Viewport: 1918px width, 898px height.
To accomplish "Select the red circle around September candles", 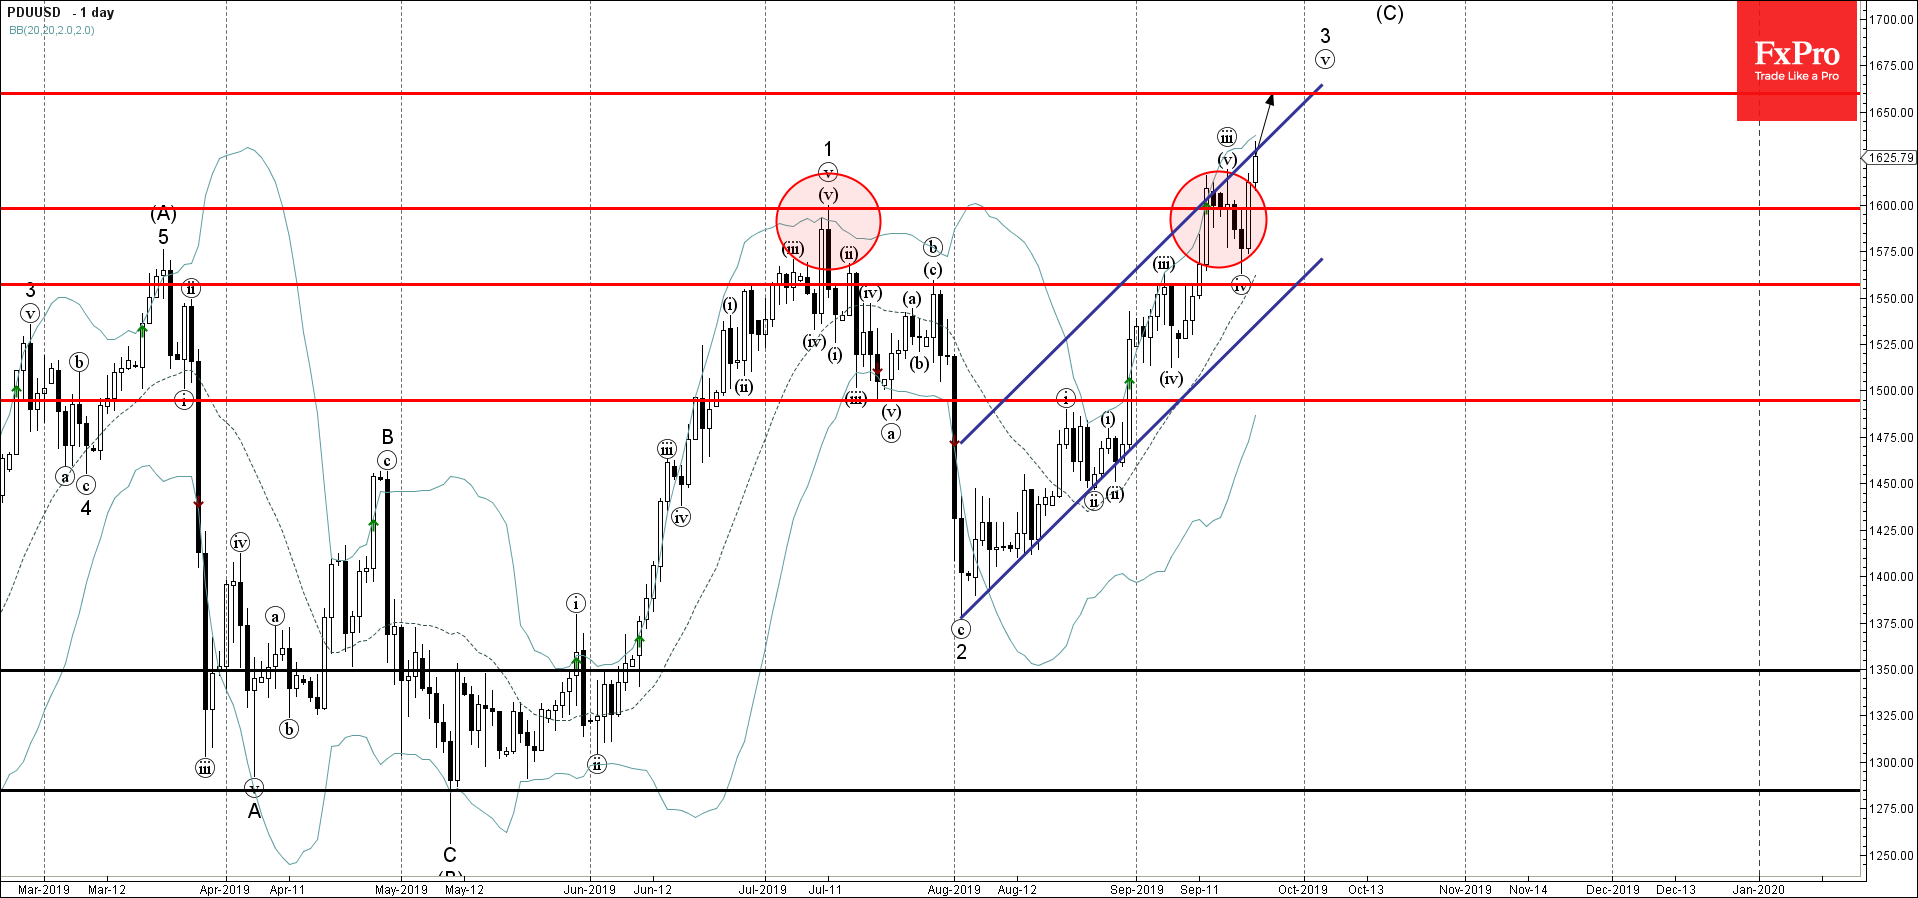I will 1218,219.
